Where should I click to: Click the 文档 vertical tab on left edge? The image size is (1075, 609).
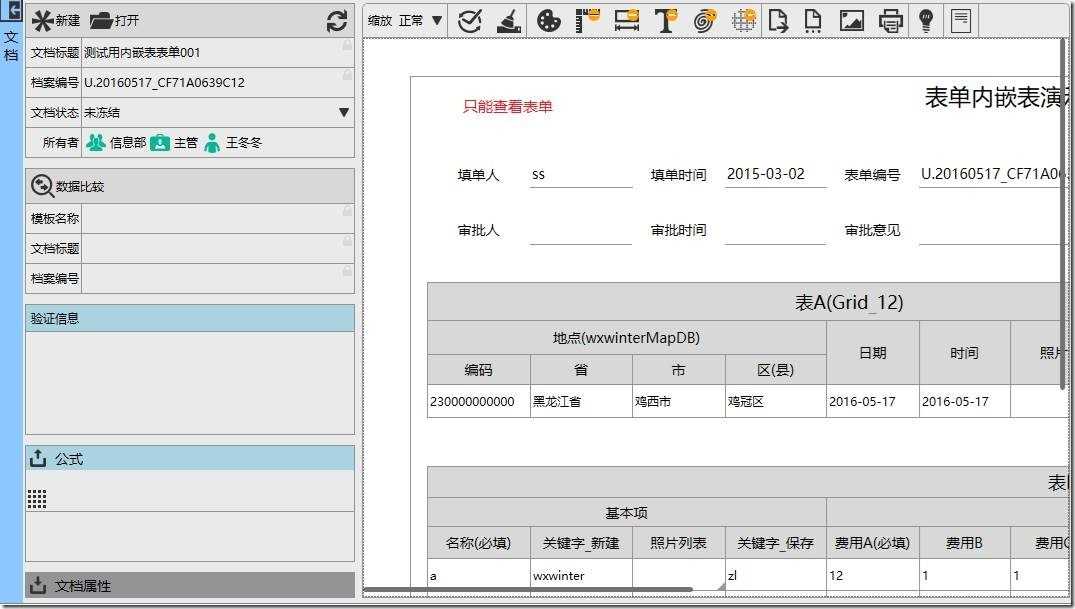click(11, 46)
